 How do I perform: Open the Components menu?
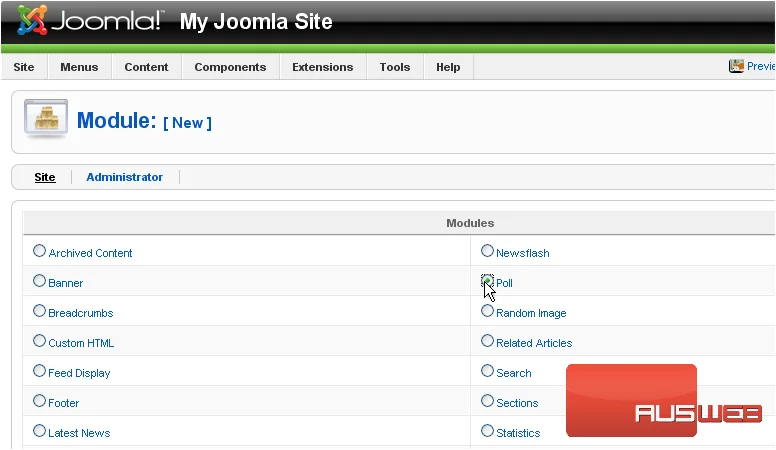pos(230,67)
